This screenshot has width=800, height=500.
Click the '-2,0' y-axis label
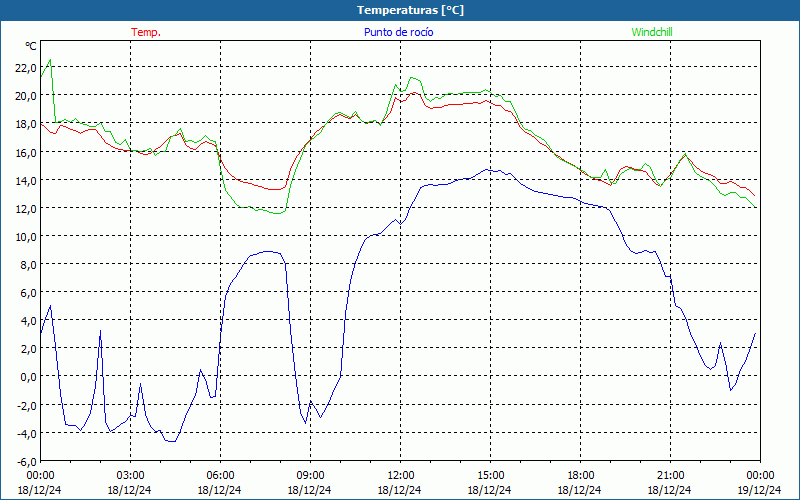pyautogui.click(x=27, y=406)
